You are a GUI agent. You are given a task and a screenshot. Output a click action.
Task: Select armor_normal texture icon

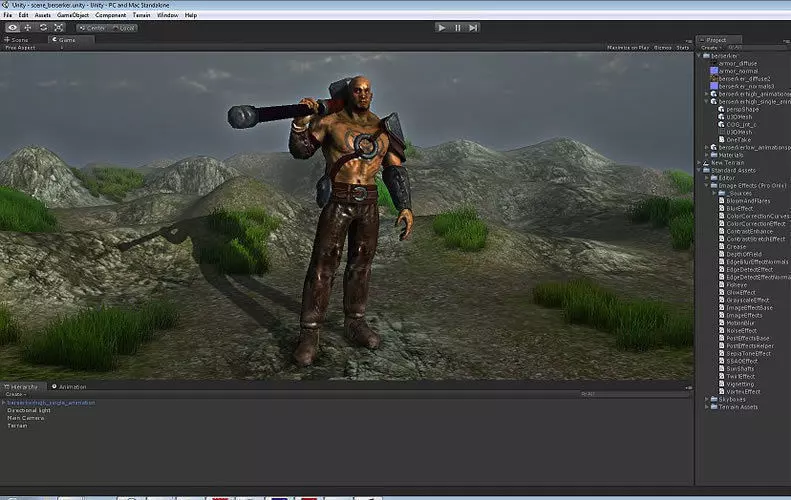click(714, 71)
